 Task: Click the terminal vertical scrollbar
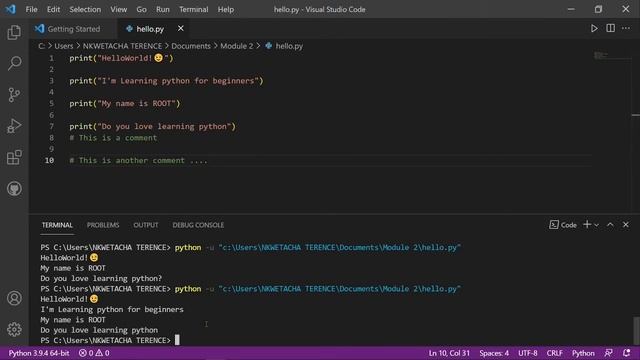coord(636,331)
